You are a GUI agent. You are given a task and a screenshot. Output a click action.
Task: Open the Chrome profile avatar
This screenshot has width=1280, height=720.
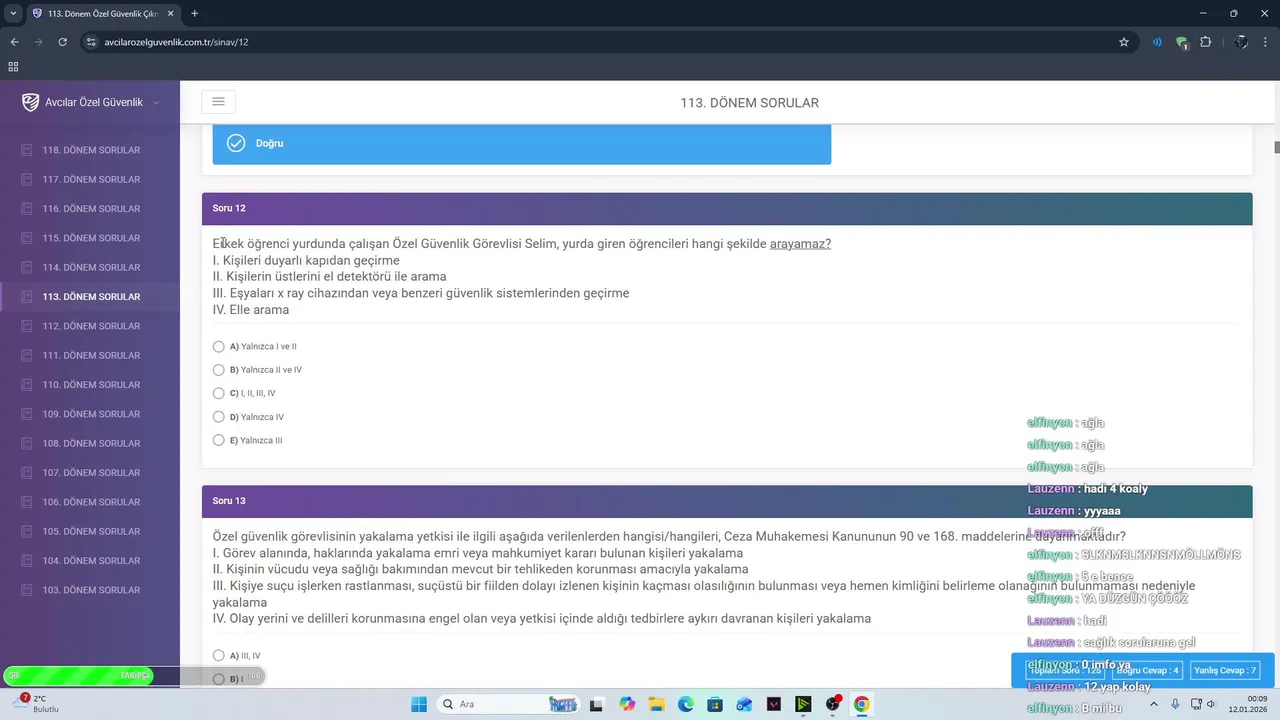[1241, 42]
